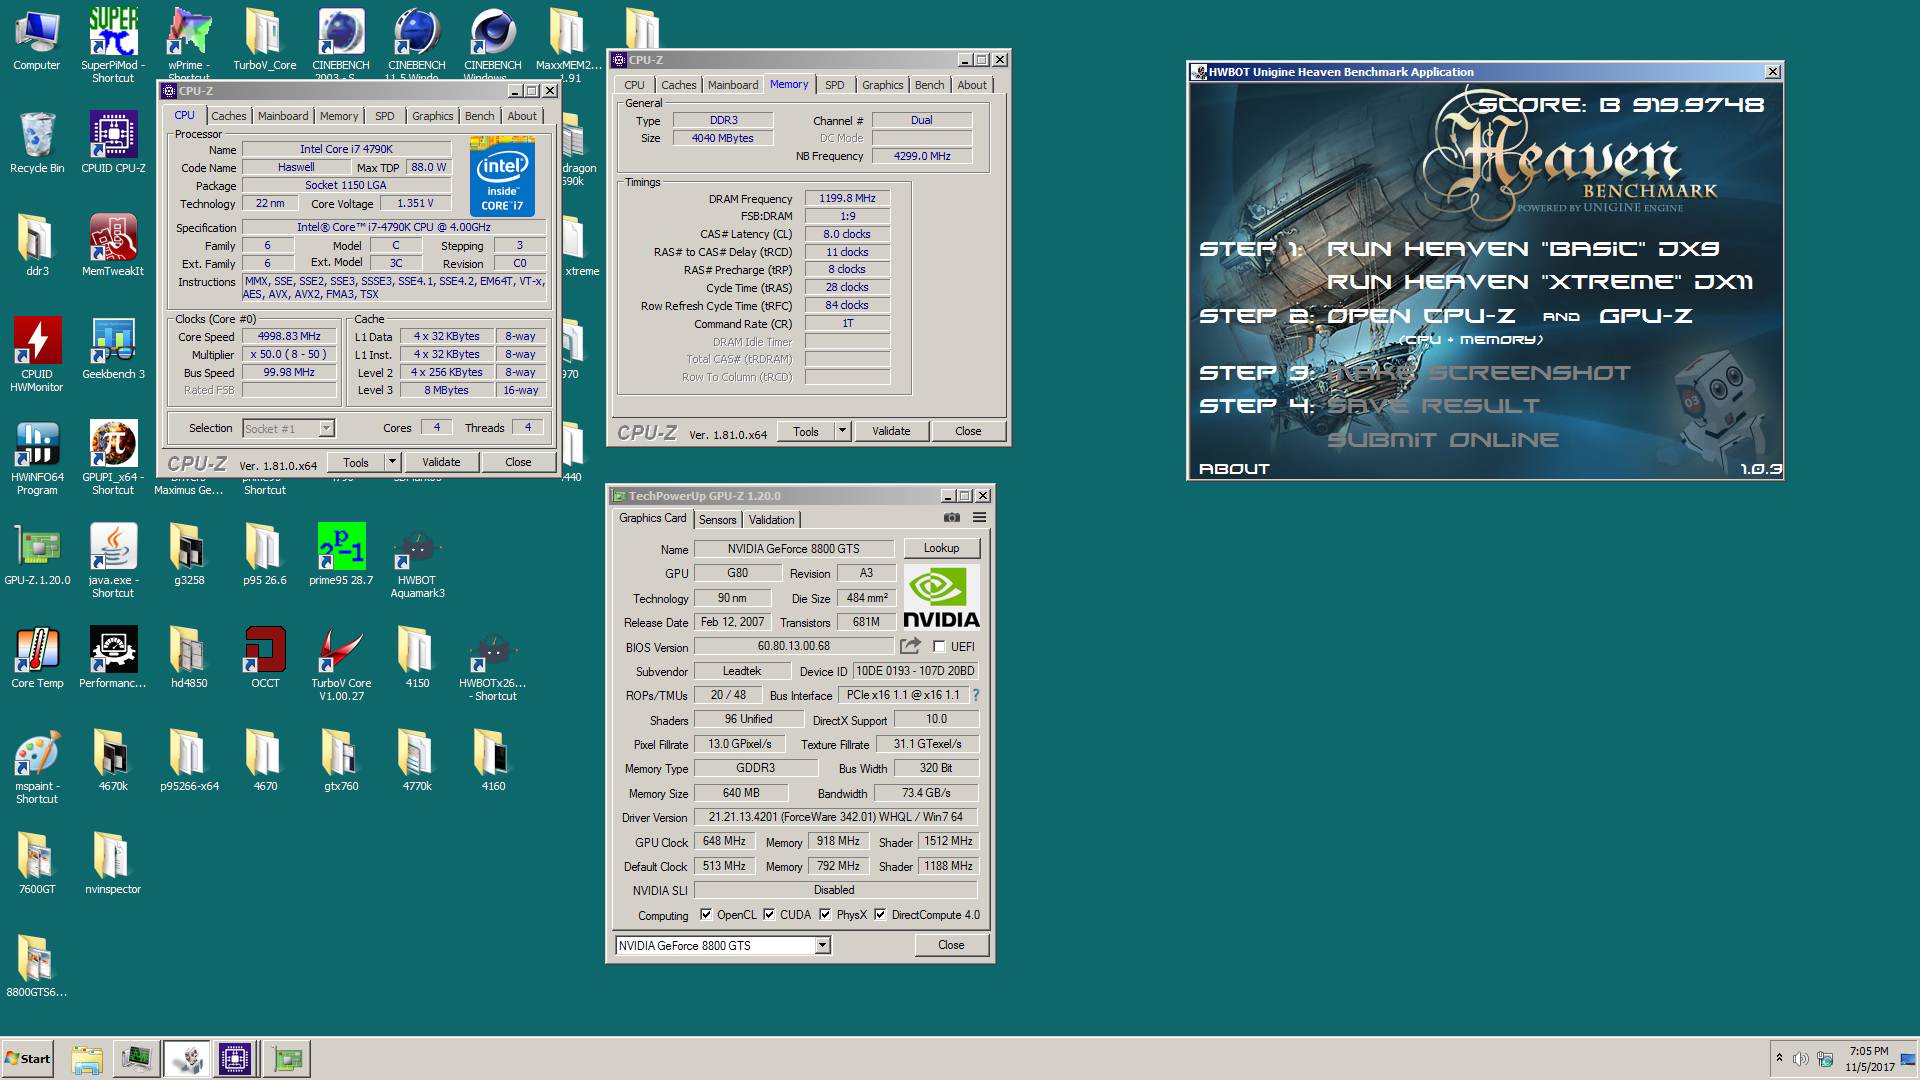This screenshot has width=1920, height=1080.
Task: Click Run Heaven Xtreme DX11 link
Action: click(1540, 282)
